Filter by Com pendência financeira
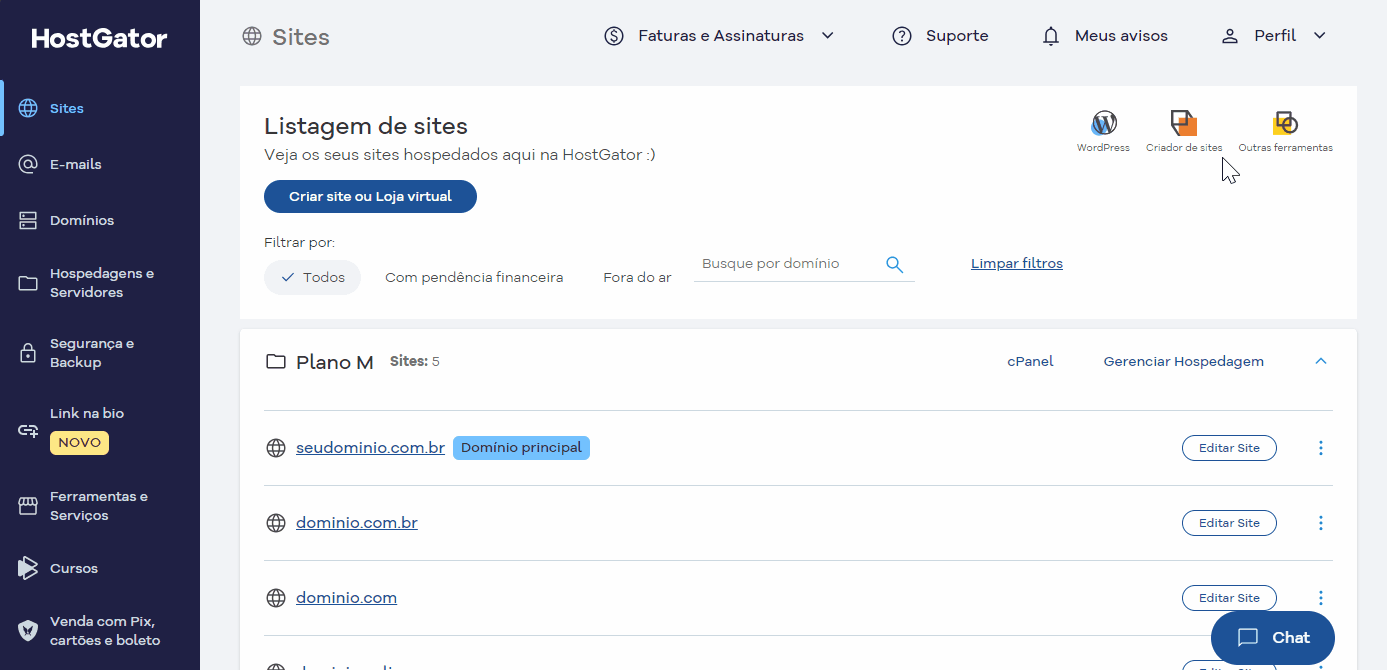 tap(474, 277)
